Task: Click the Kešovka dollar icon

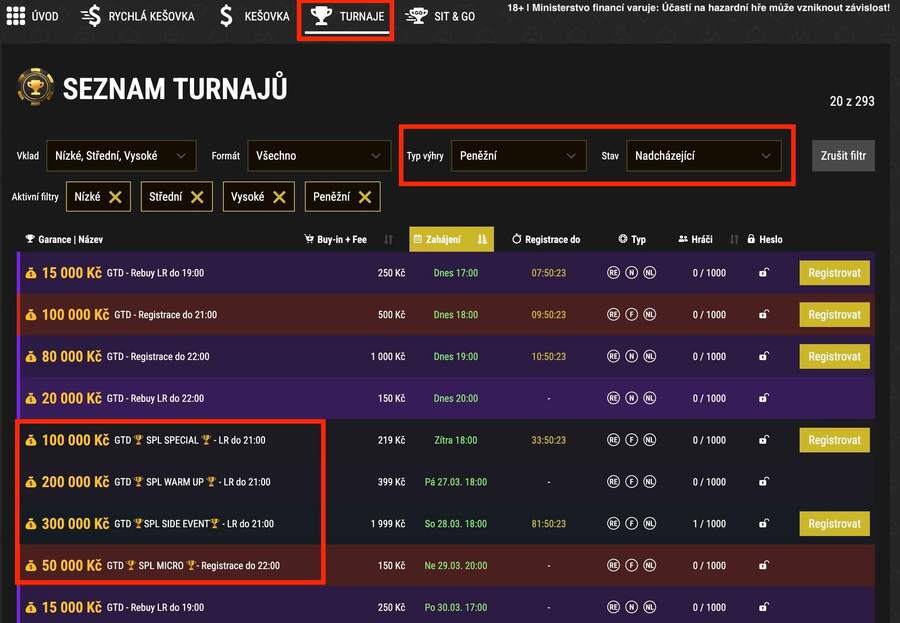Action: click(226, 16)
